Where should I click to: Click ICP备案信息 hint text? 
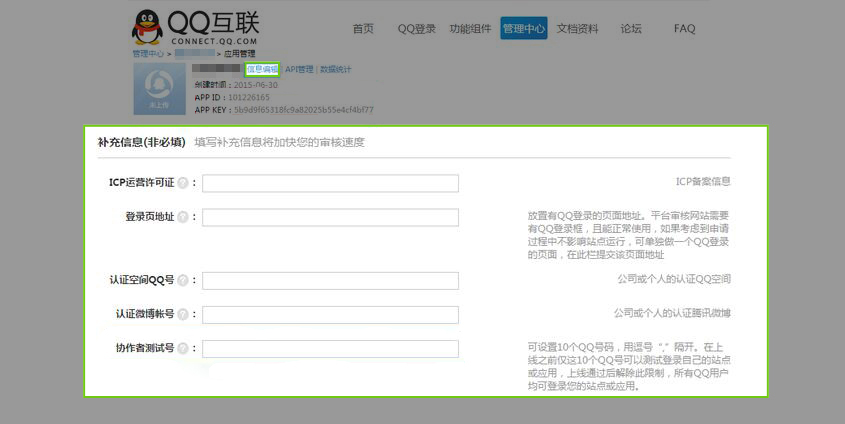tap(703, 182)
